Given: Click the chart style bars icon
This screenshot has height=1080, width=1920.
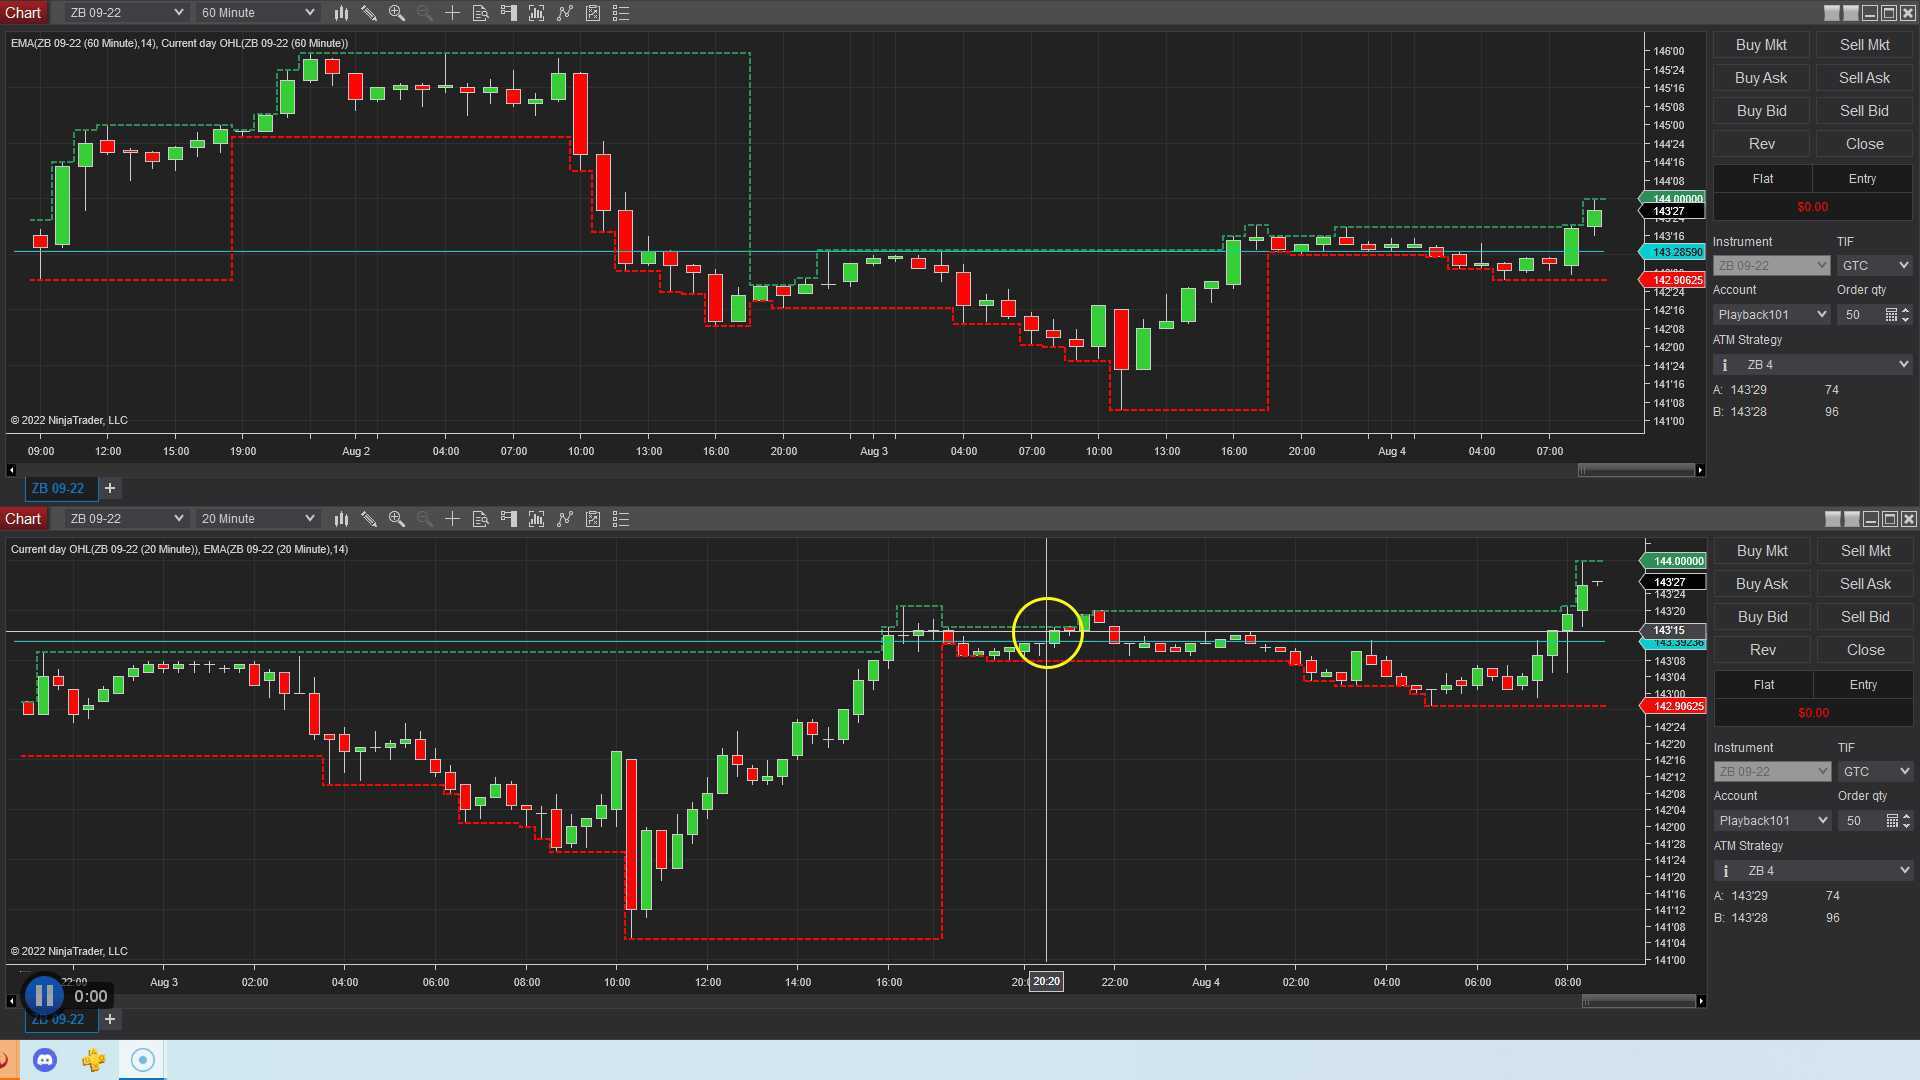Looking at the screenshot, I should (x=341, y=13).
